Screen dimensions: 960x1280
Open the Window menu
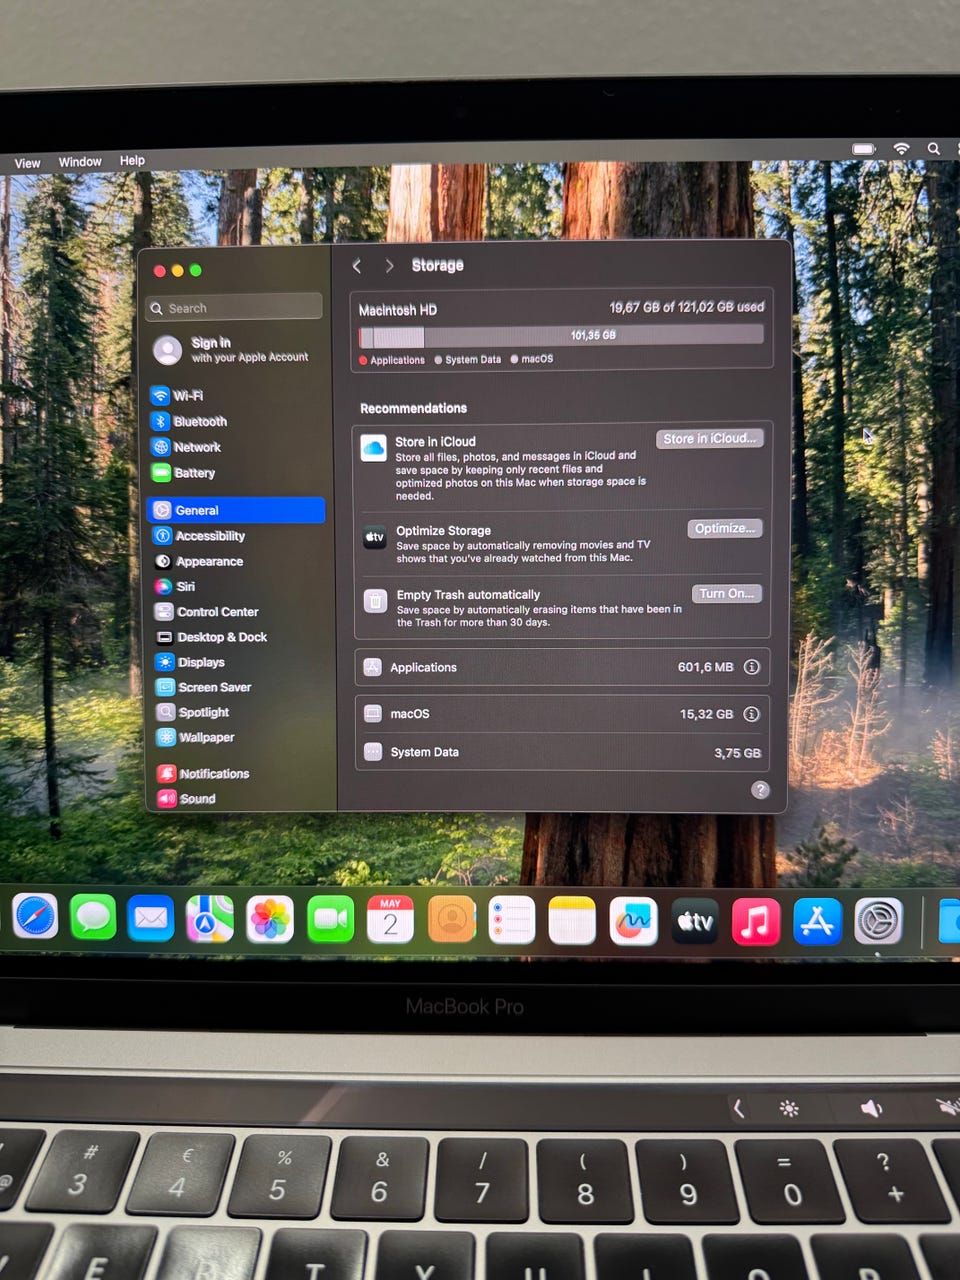pos(80,161)
